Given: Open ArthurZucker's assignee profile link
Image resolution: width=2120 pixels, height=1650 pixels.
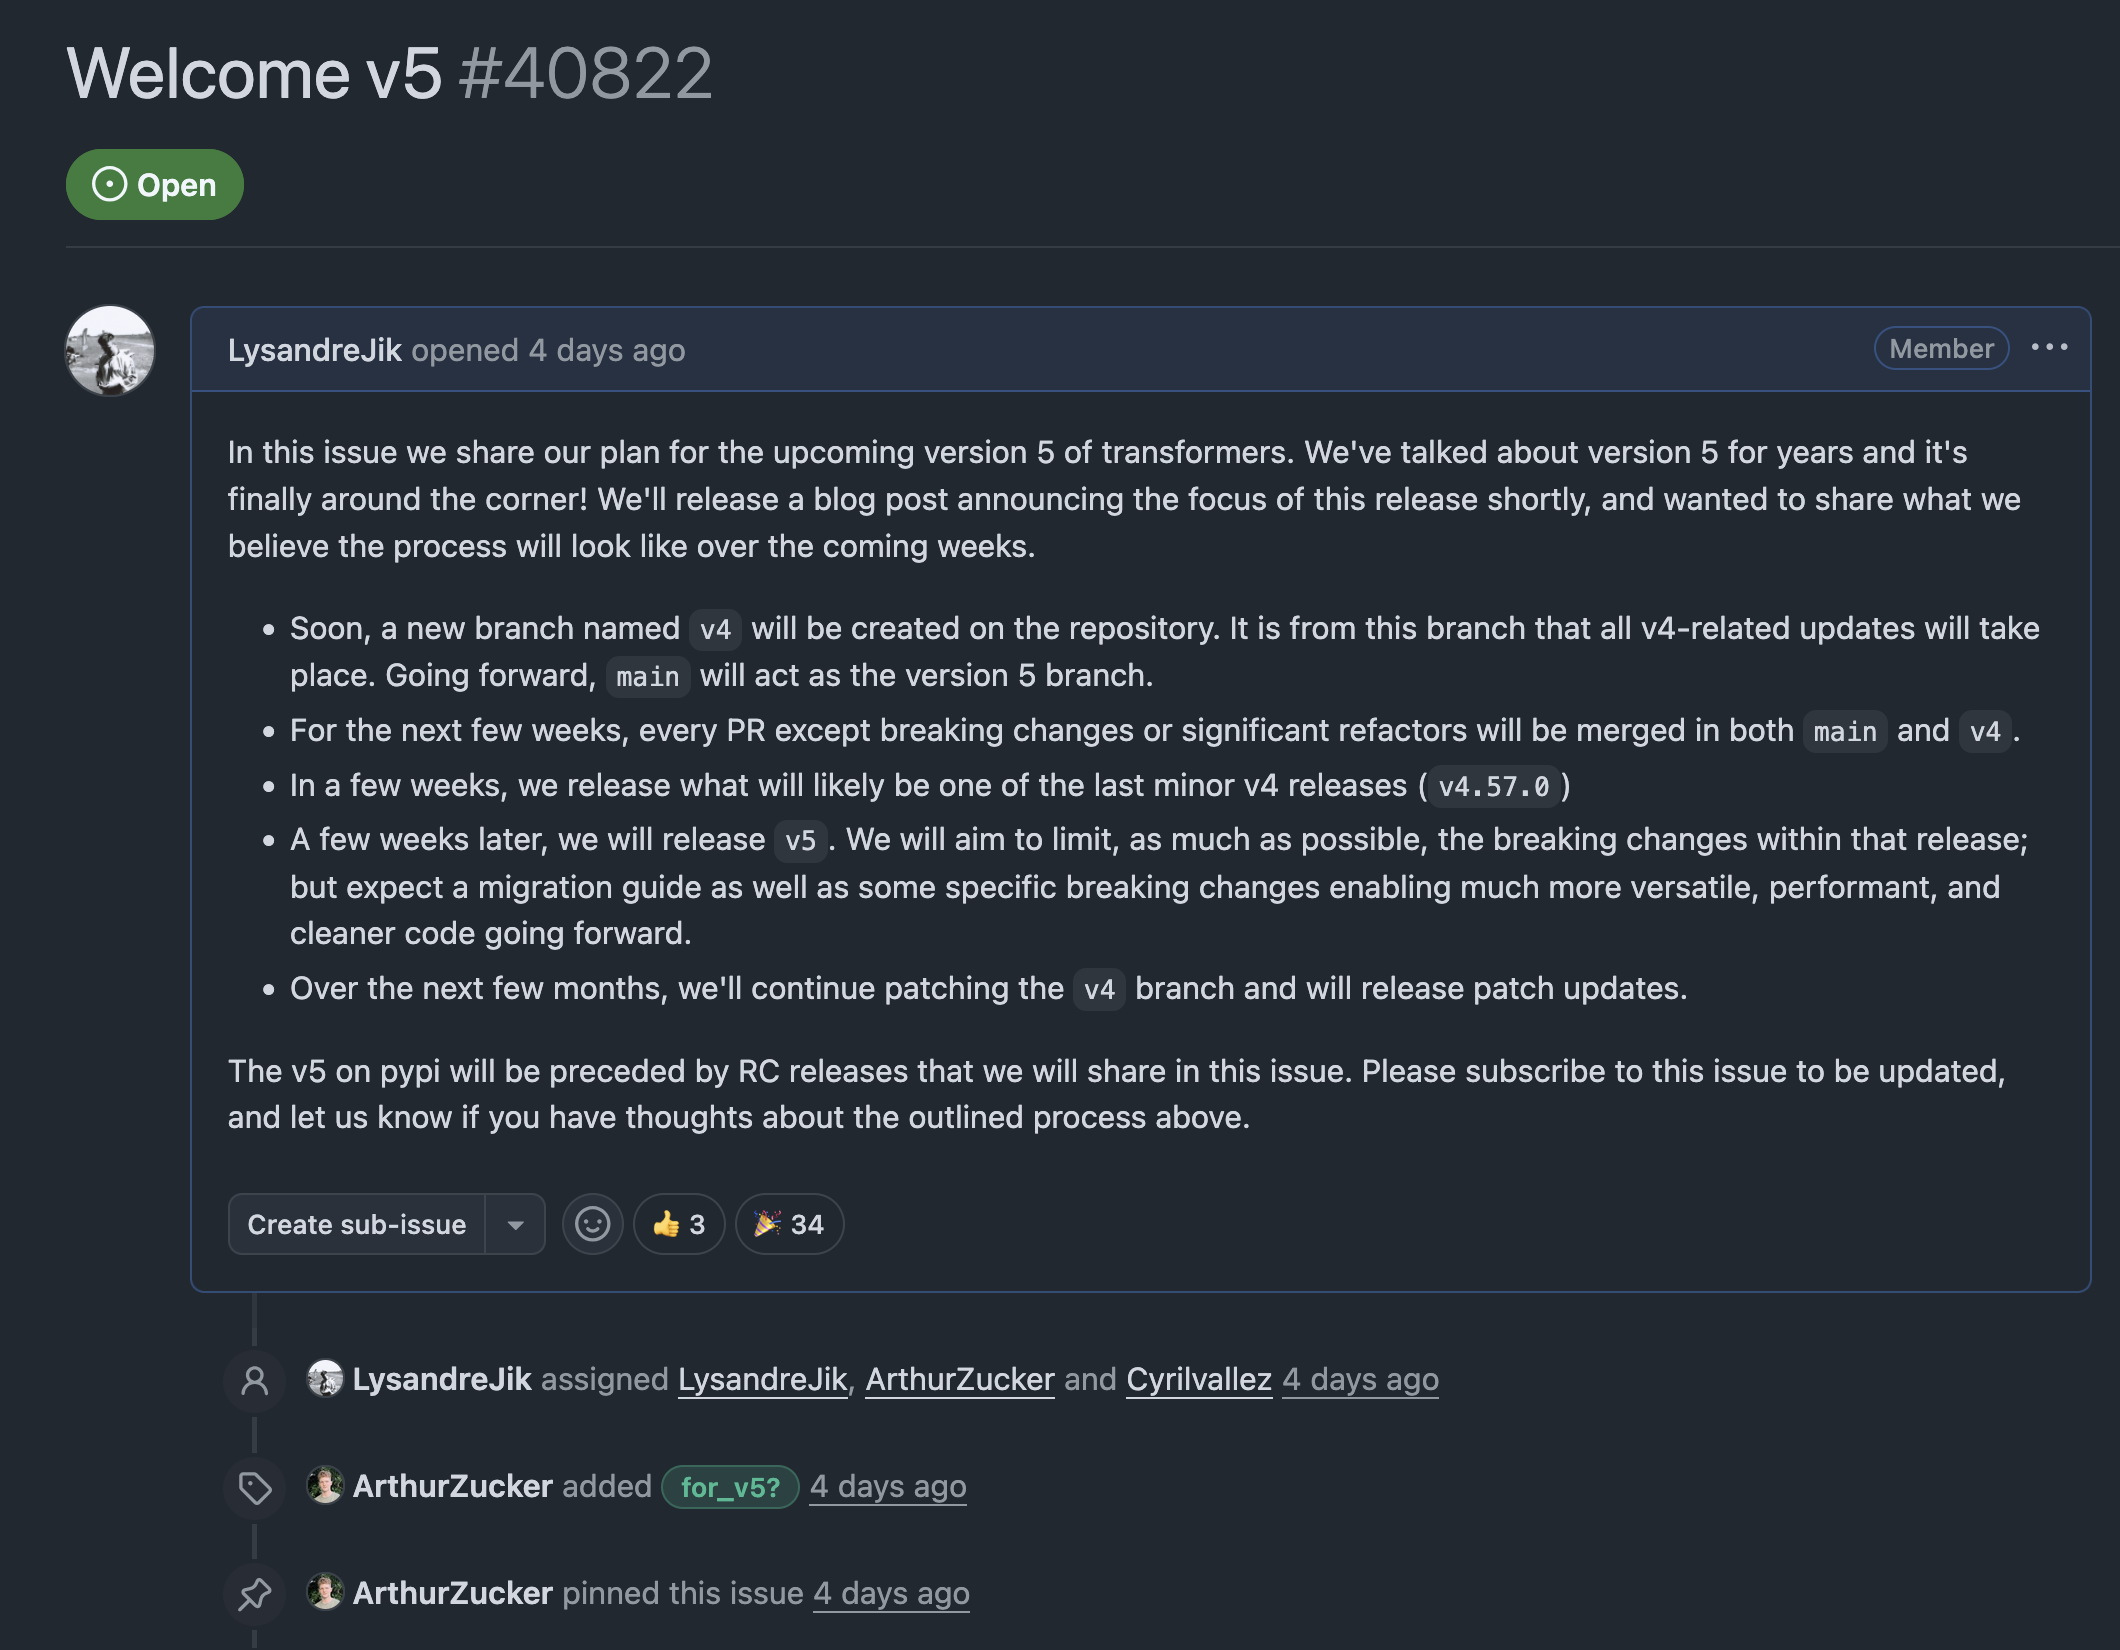Looking at the screenshot, I should (x=959, y=1380).
